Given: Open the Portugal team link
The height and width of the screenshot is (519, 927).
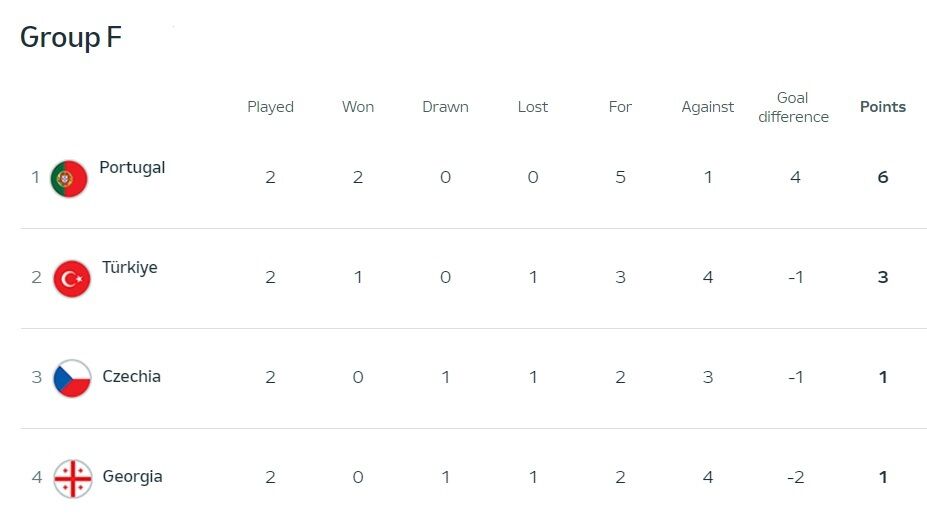Looking at the screenshot, I should point(132,168).
